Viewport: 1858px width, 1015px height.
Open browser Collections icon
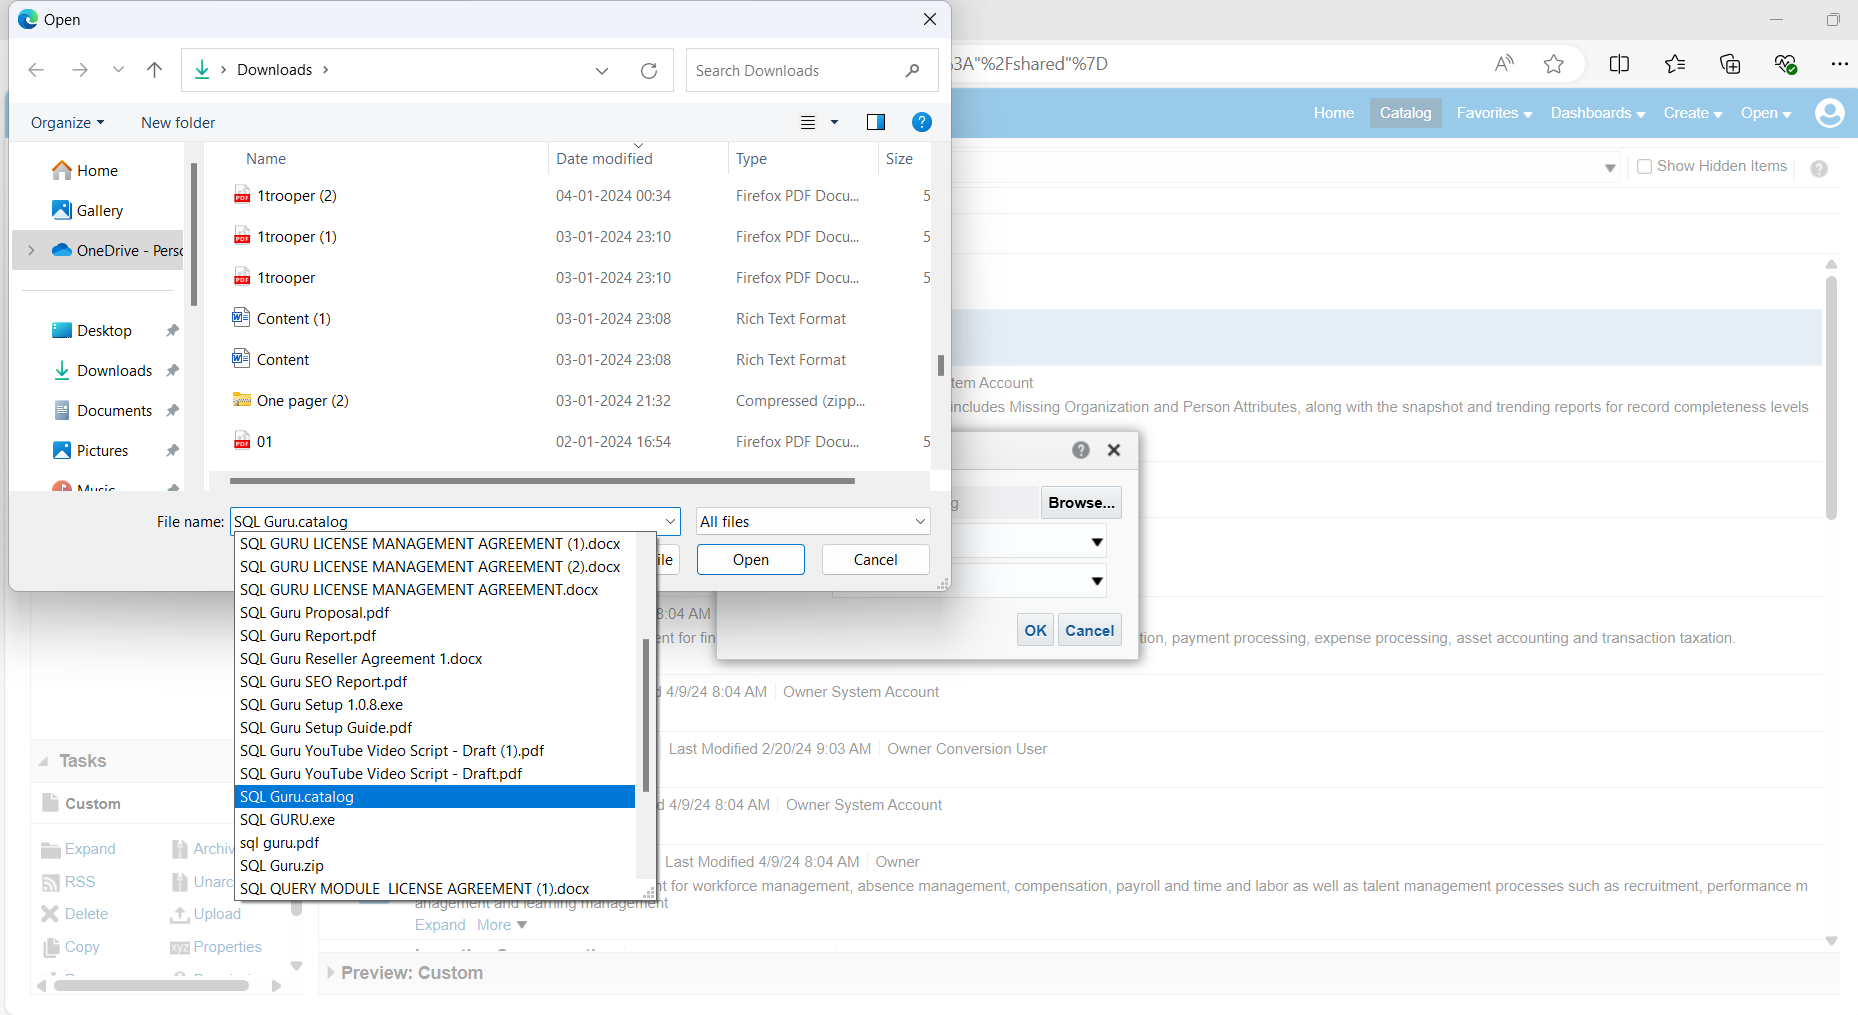(x=1730, y=64)
